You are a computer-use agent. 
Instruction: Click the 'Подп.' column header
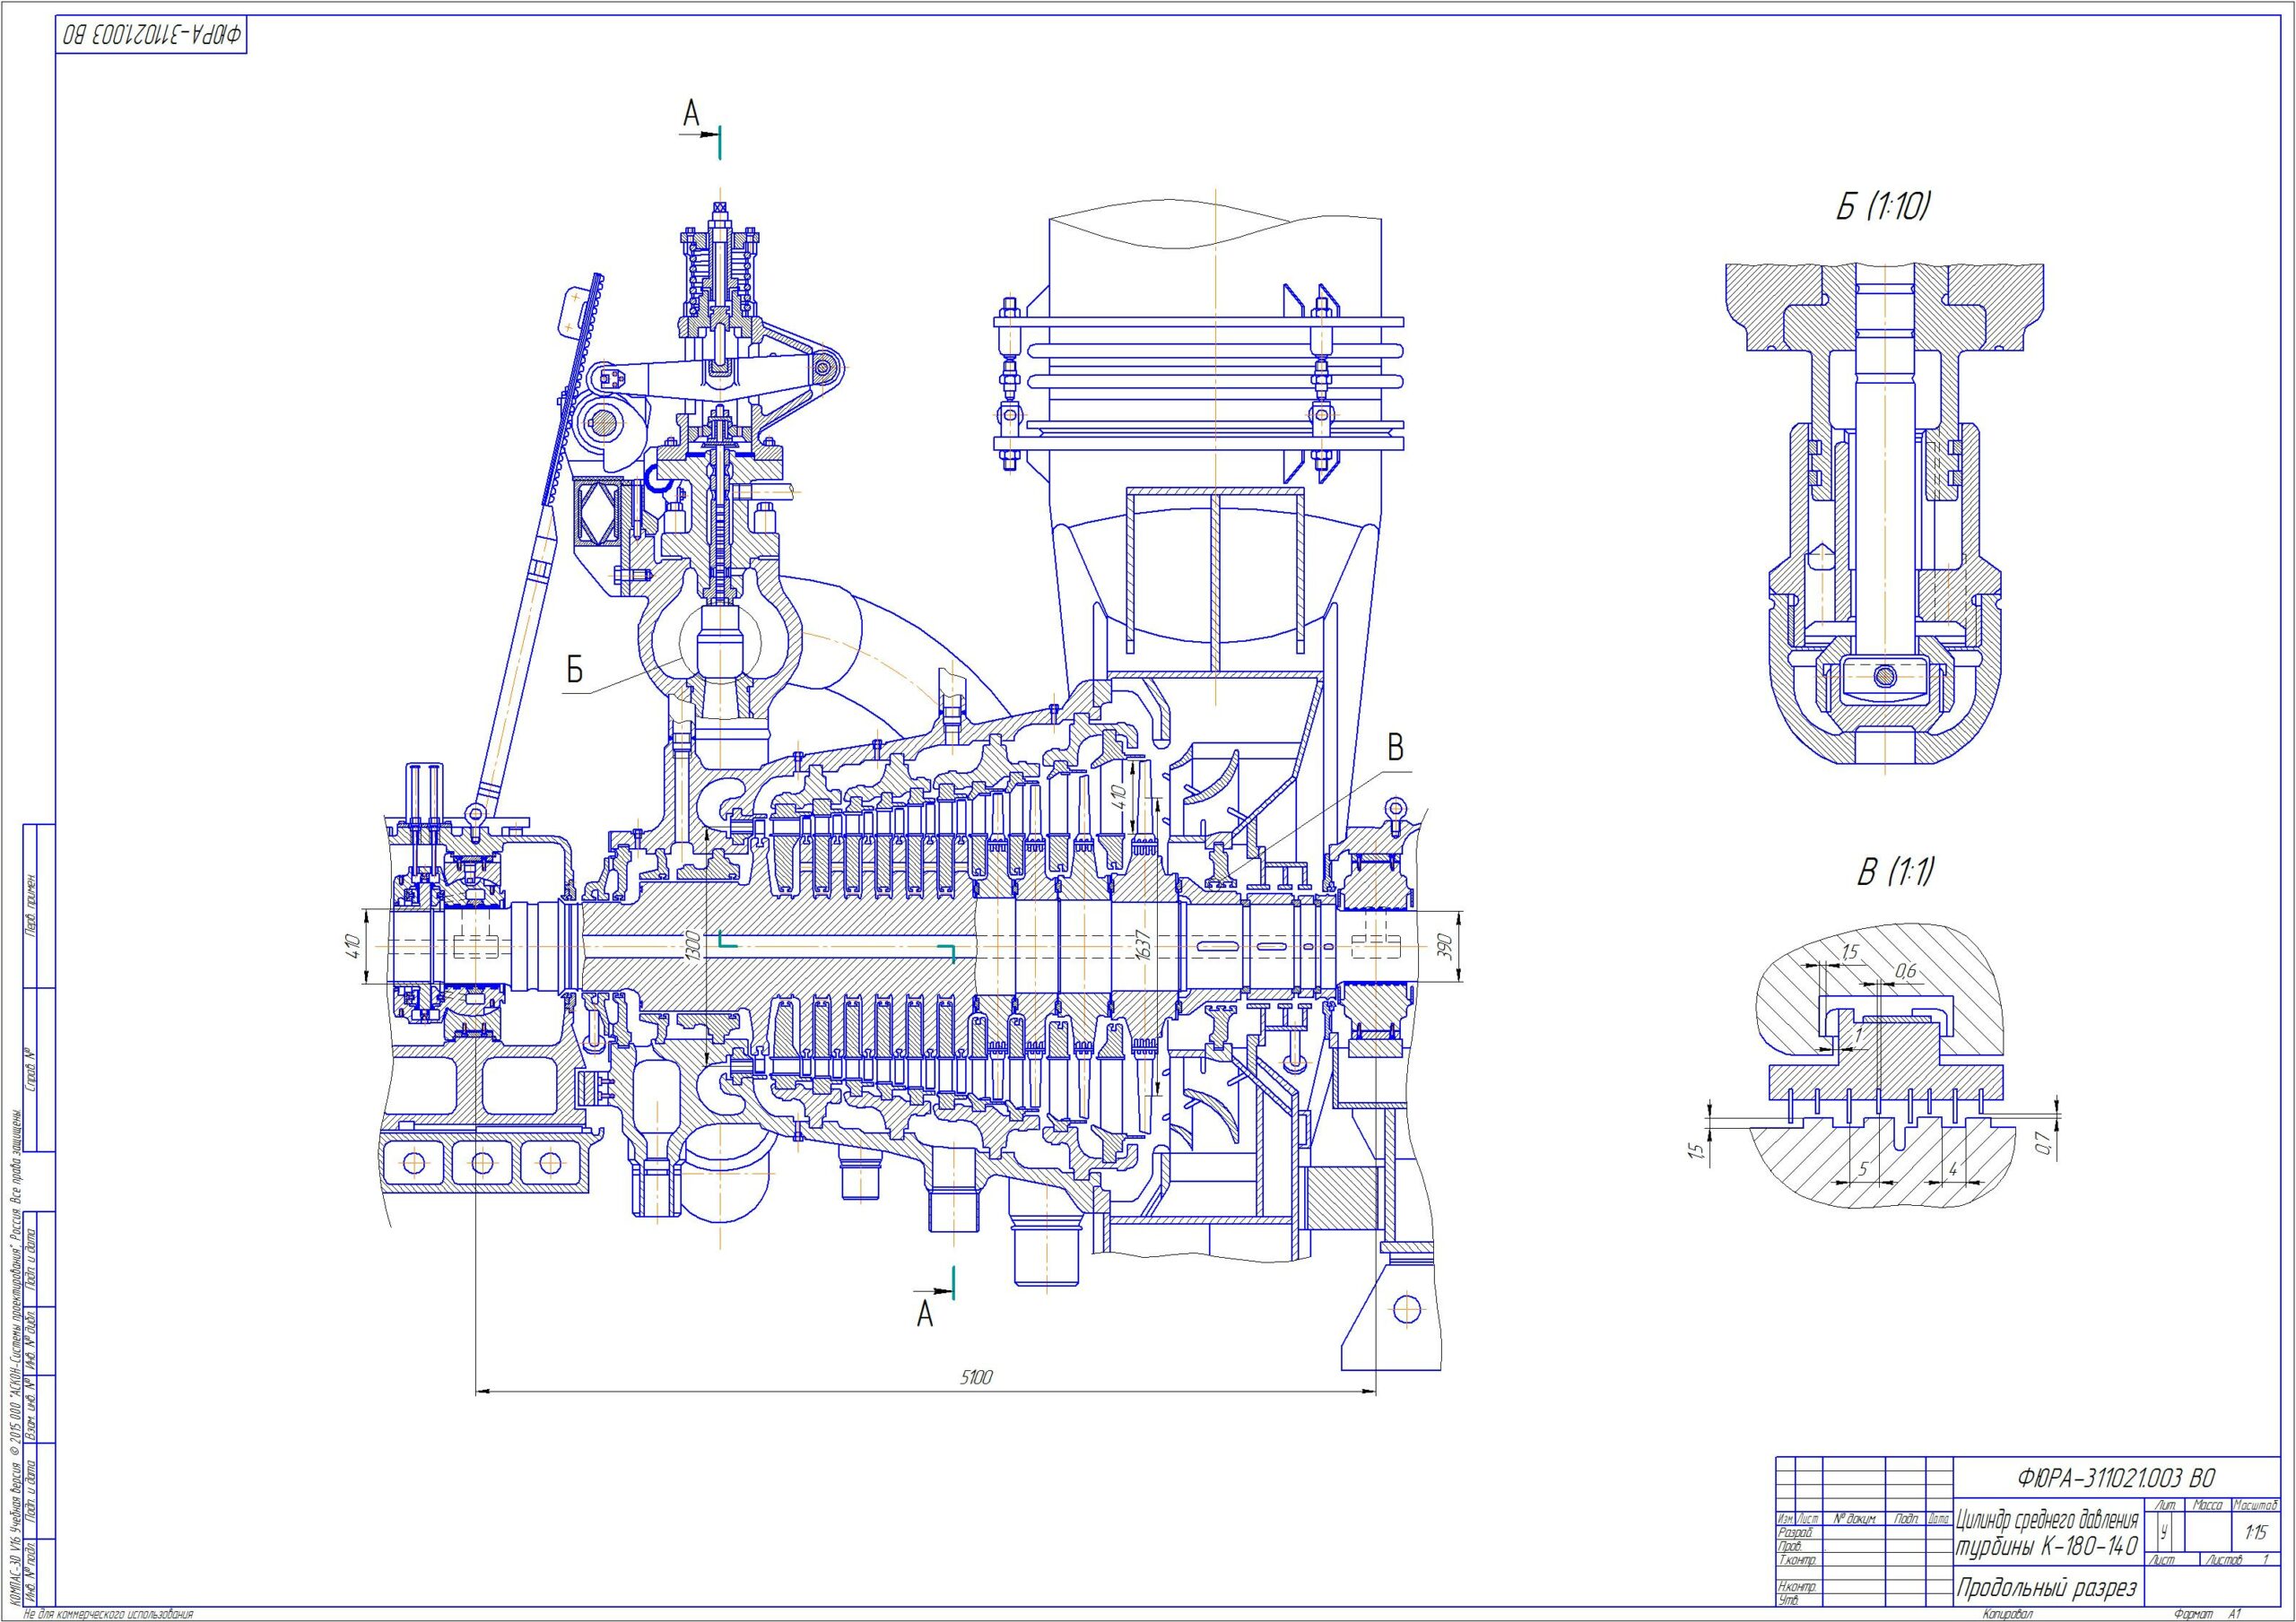pos(1906,1520)
